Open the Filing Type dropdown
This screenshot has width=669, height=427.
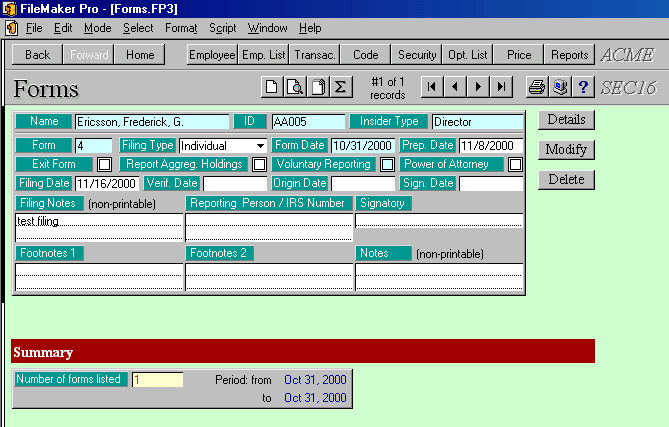tap(260, 146)
